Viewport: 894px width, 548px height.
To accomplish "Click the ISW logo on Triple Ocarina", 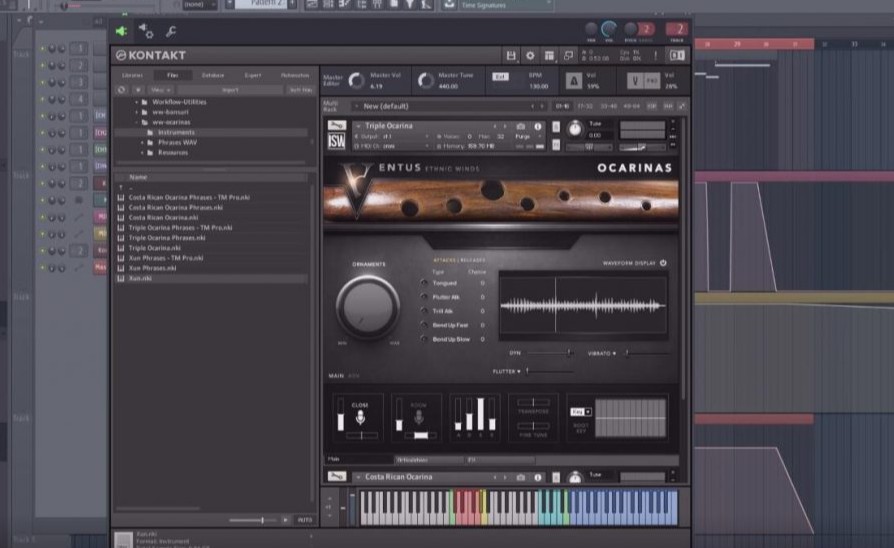I will 336,141.
